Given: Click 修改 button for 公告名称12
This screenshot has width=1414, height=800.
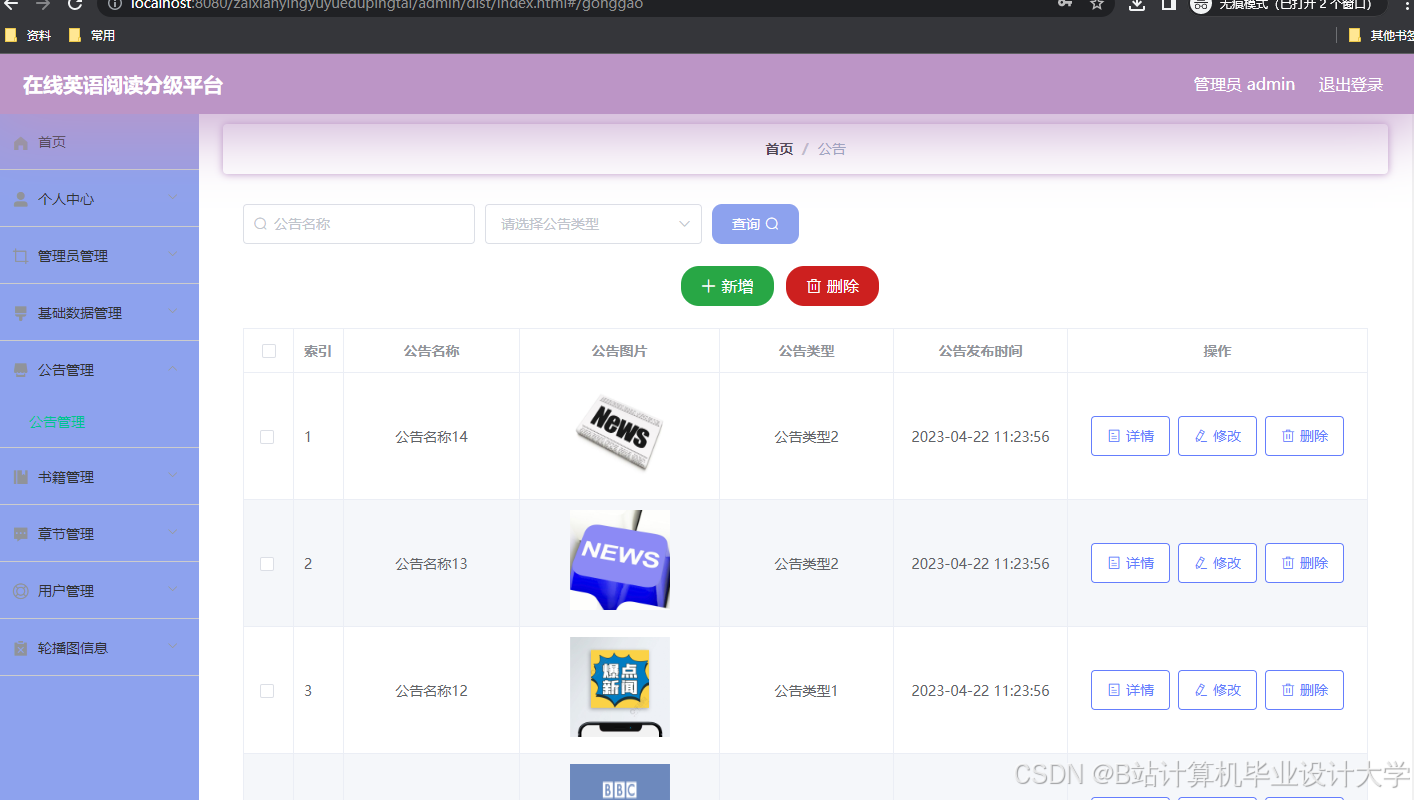Looking at the screenshot, I should [x=1217, y=690].
